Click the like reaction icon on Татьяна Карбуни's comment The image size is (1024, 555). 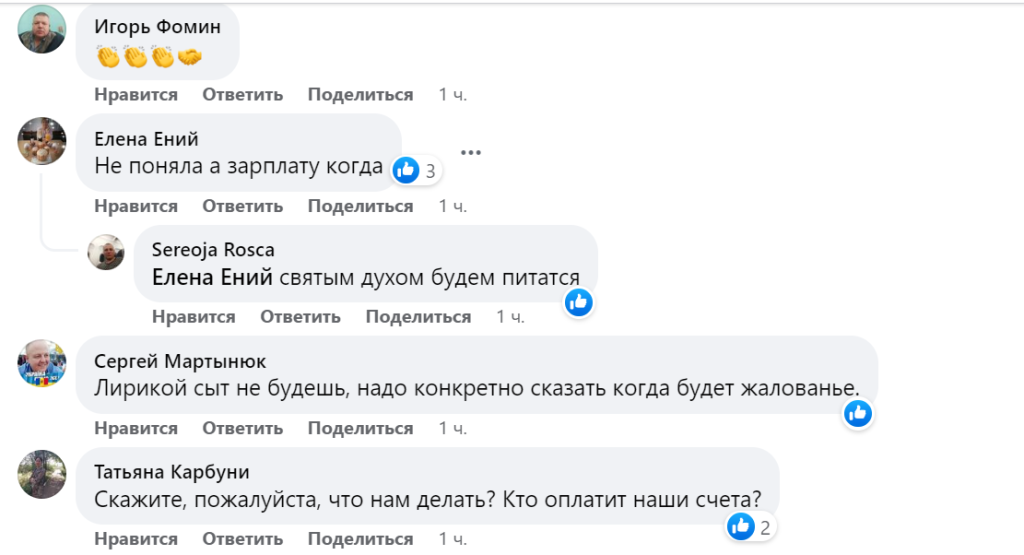click(x=741, y=525)
